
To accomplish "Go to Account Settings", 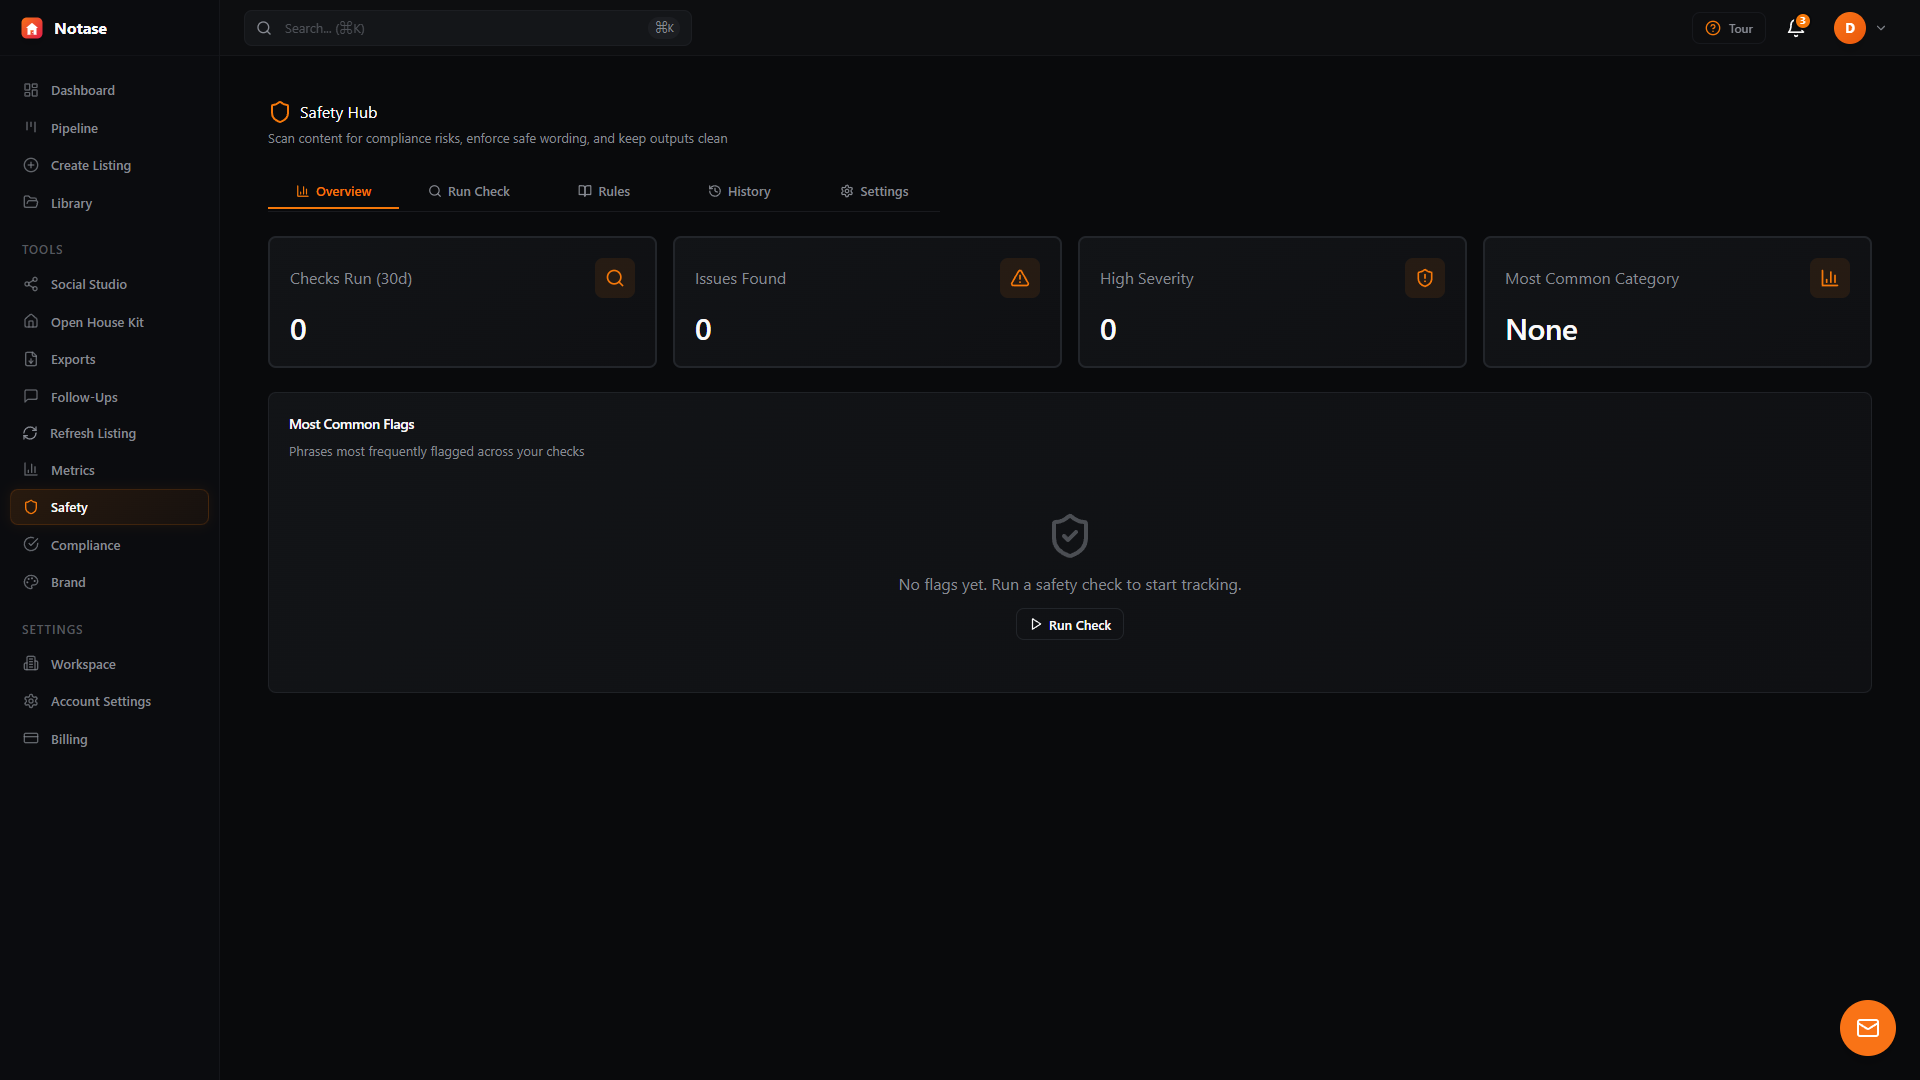I will (101, 701).
